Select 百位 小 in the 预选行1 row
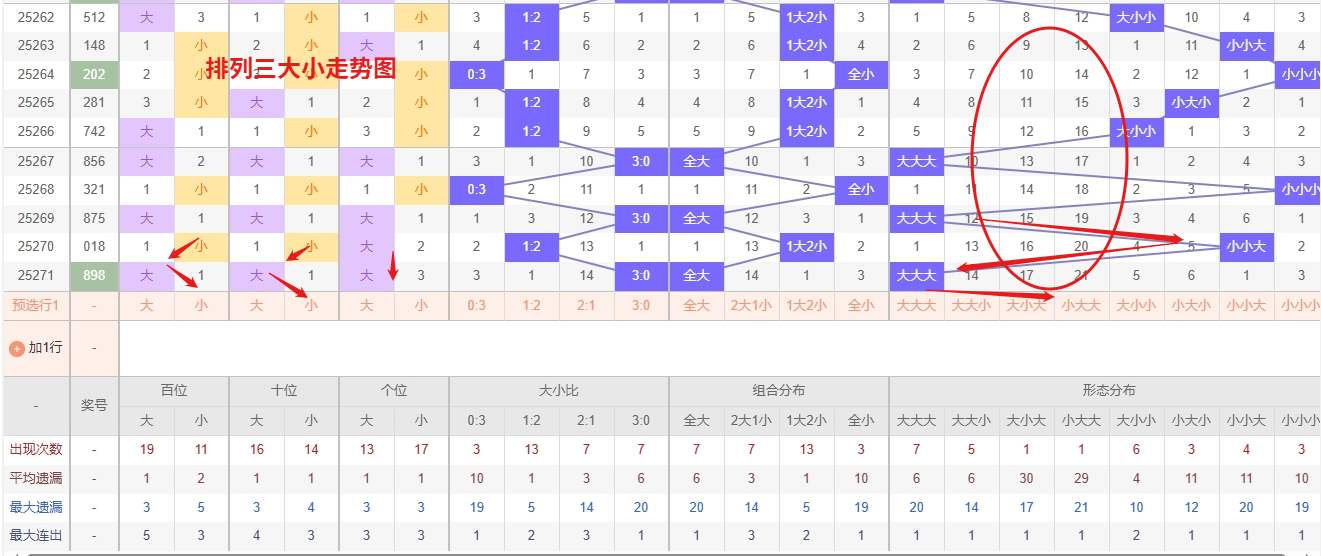Viewport: 1321px width, 556px height. (202, 306)
